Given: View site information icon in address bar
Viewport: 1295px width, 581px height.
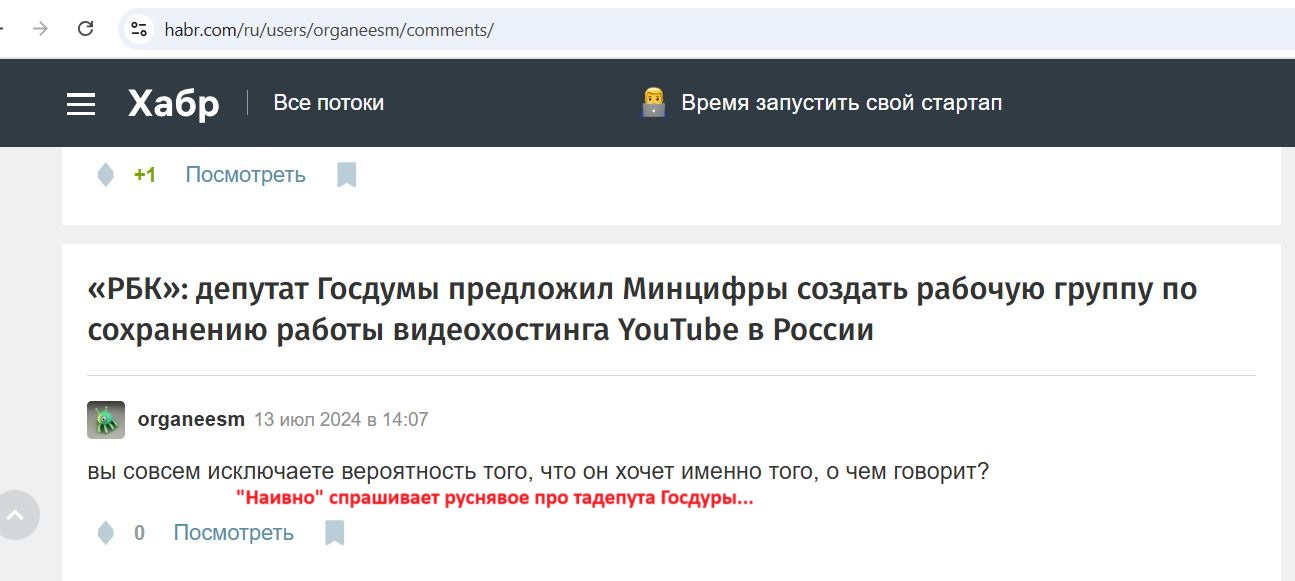Looking at the screenshot, I should click(x=139, y=29).
